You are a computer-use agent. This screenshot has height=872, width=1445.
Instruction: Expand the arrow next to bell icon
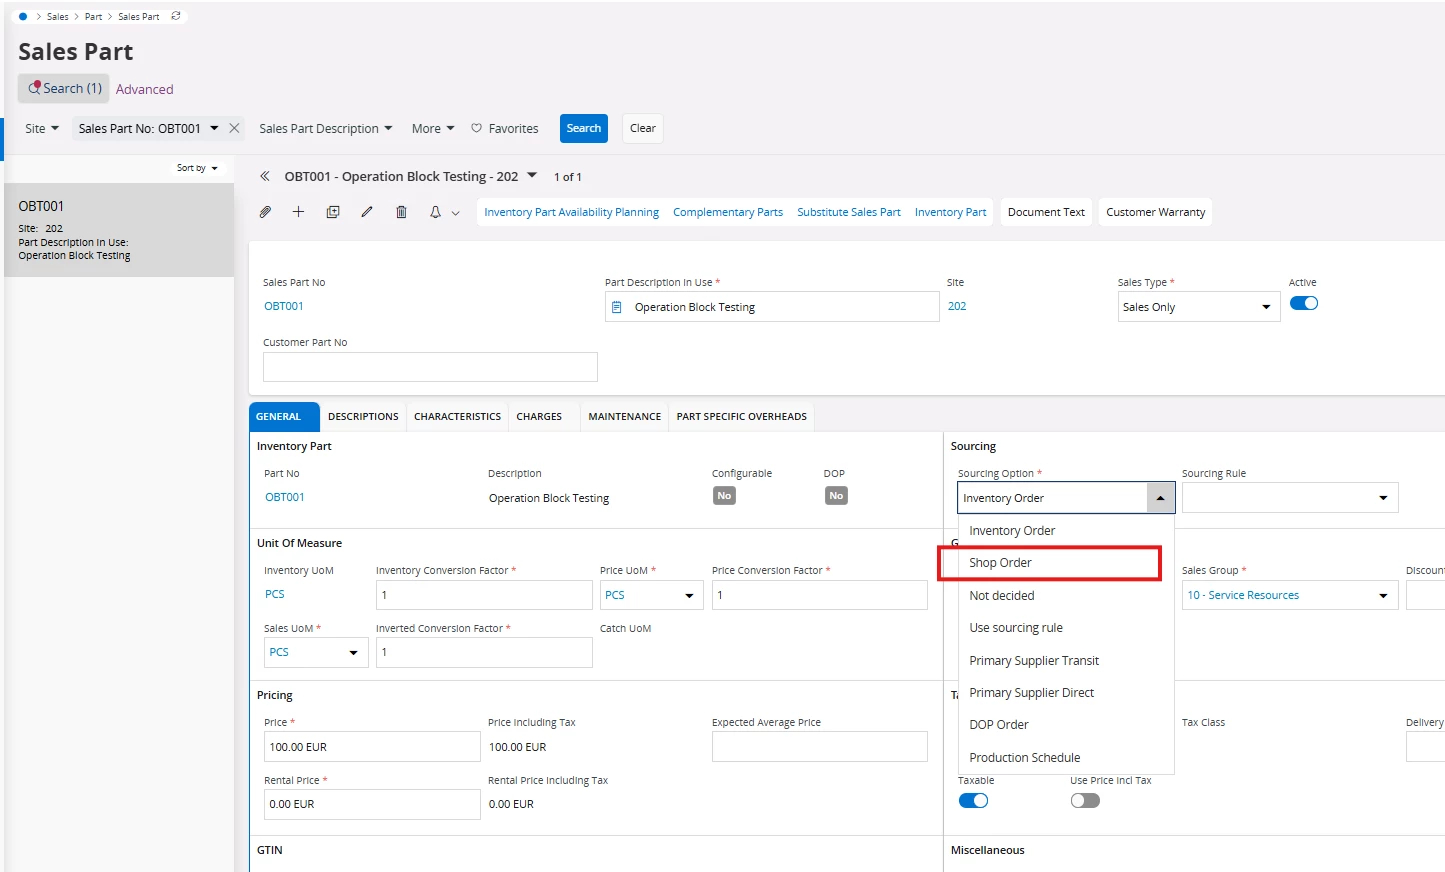click(456, 213)
